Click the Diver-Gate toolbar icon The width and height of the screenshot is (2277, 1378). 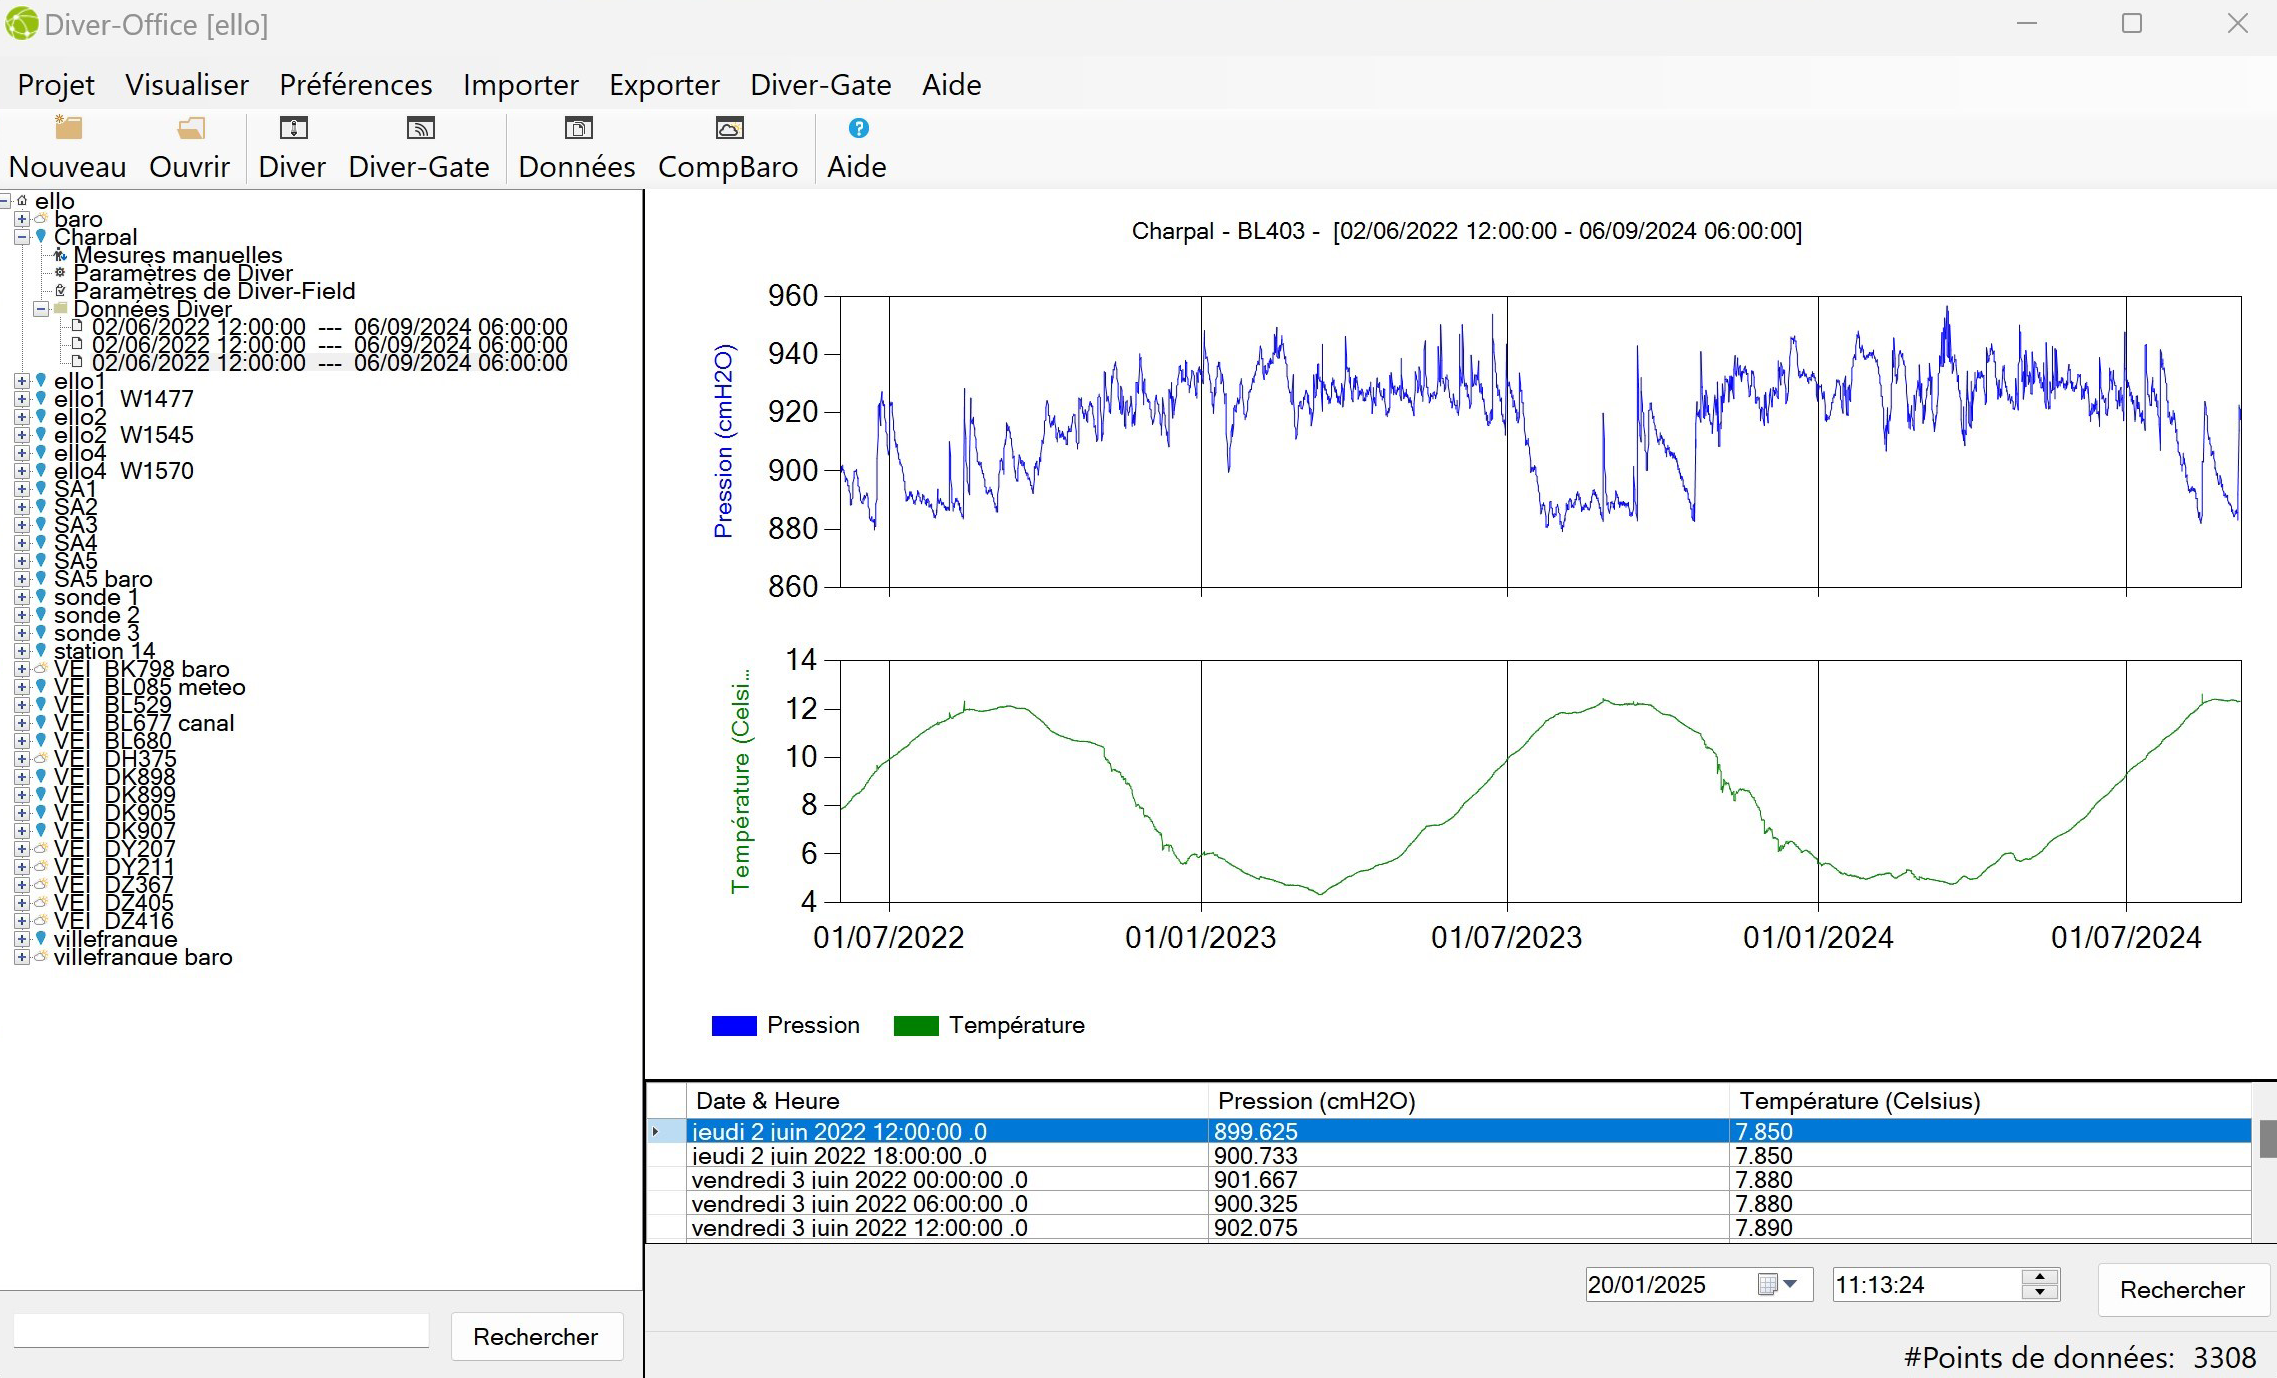click(x=420, y=129)
